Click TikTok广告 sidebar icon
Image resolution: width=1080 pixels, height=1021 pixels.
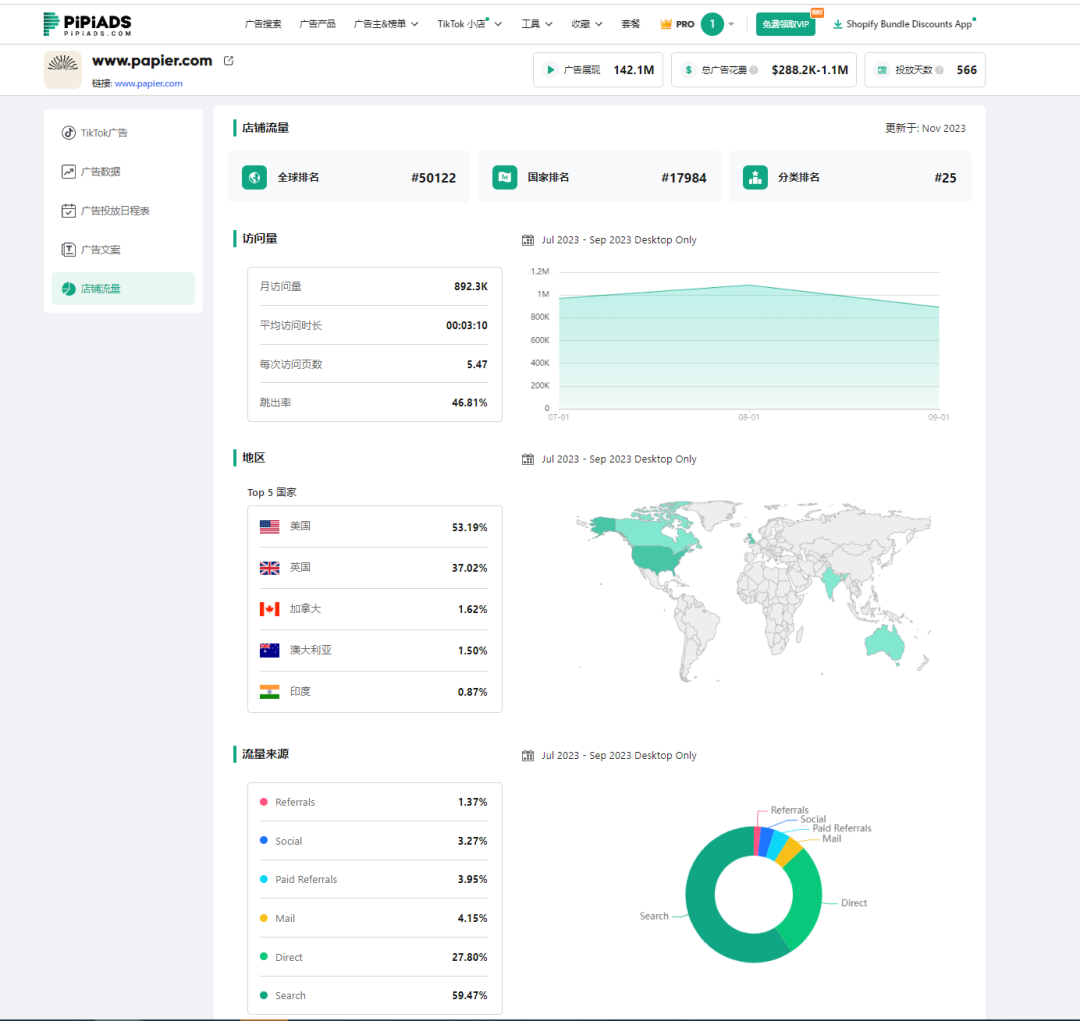[x=68, y=133]
